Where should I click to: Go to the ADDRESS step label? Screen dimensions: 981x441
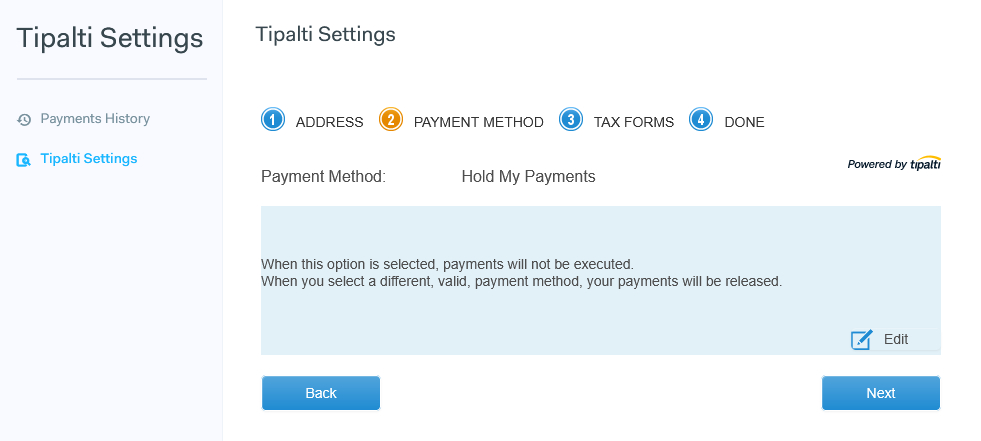(329, 122)
